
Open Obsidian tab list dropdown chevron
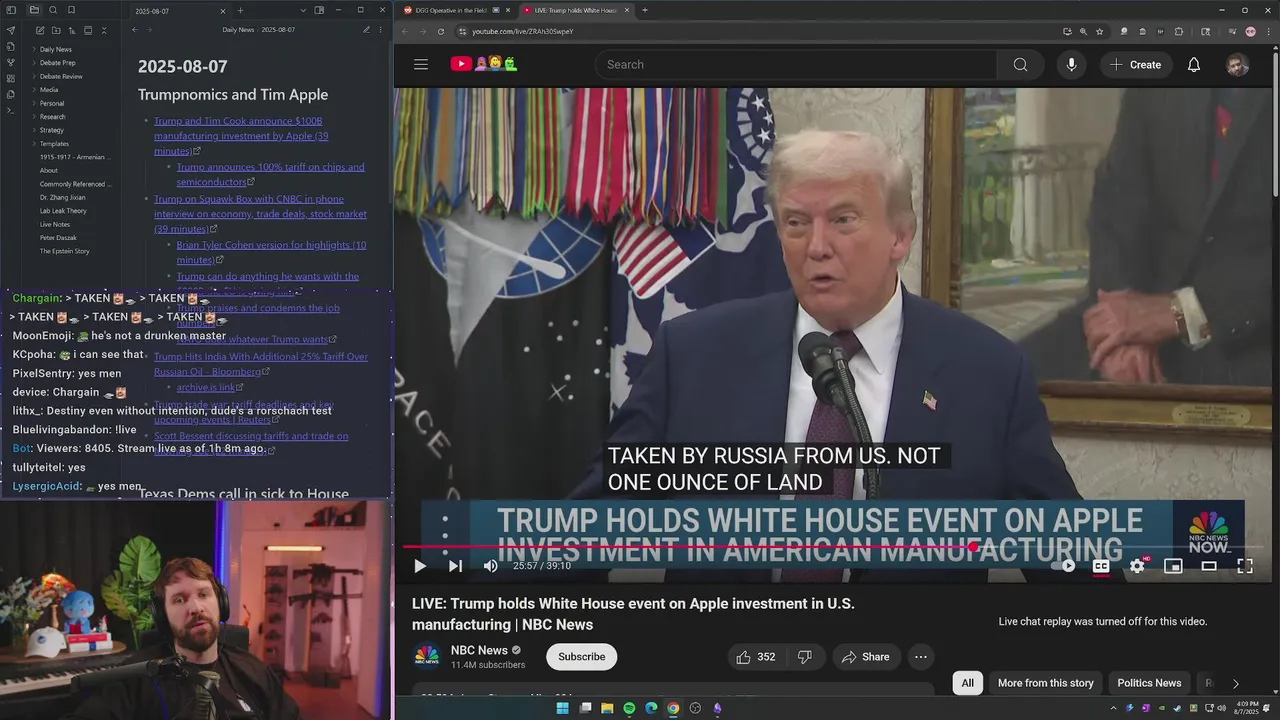303,10
